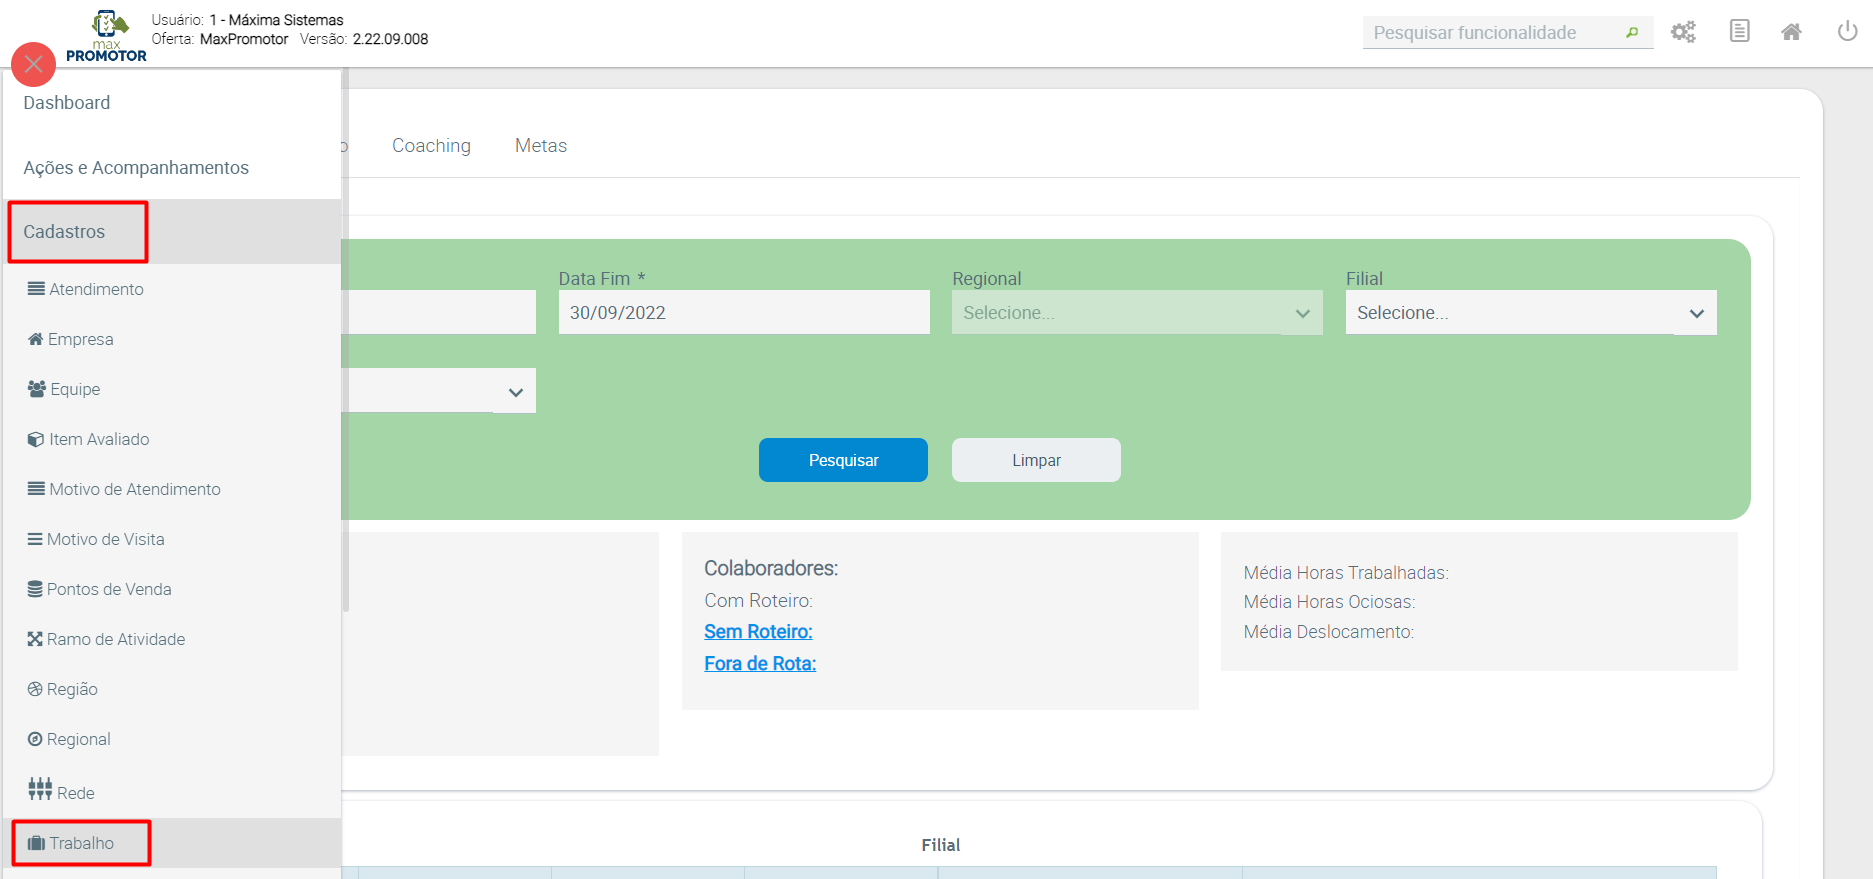The image size is (1873, 879).
Task: Click the Item Avaliado cube icon
Action: pyautogui.click(x=36, y=439)
